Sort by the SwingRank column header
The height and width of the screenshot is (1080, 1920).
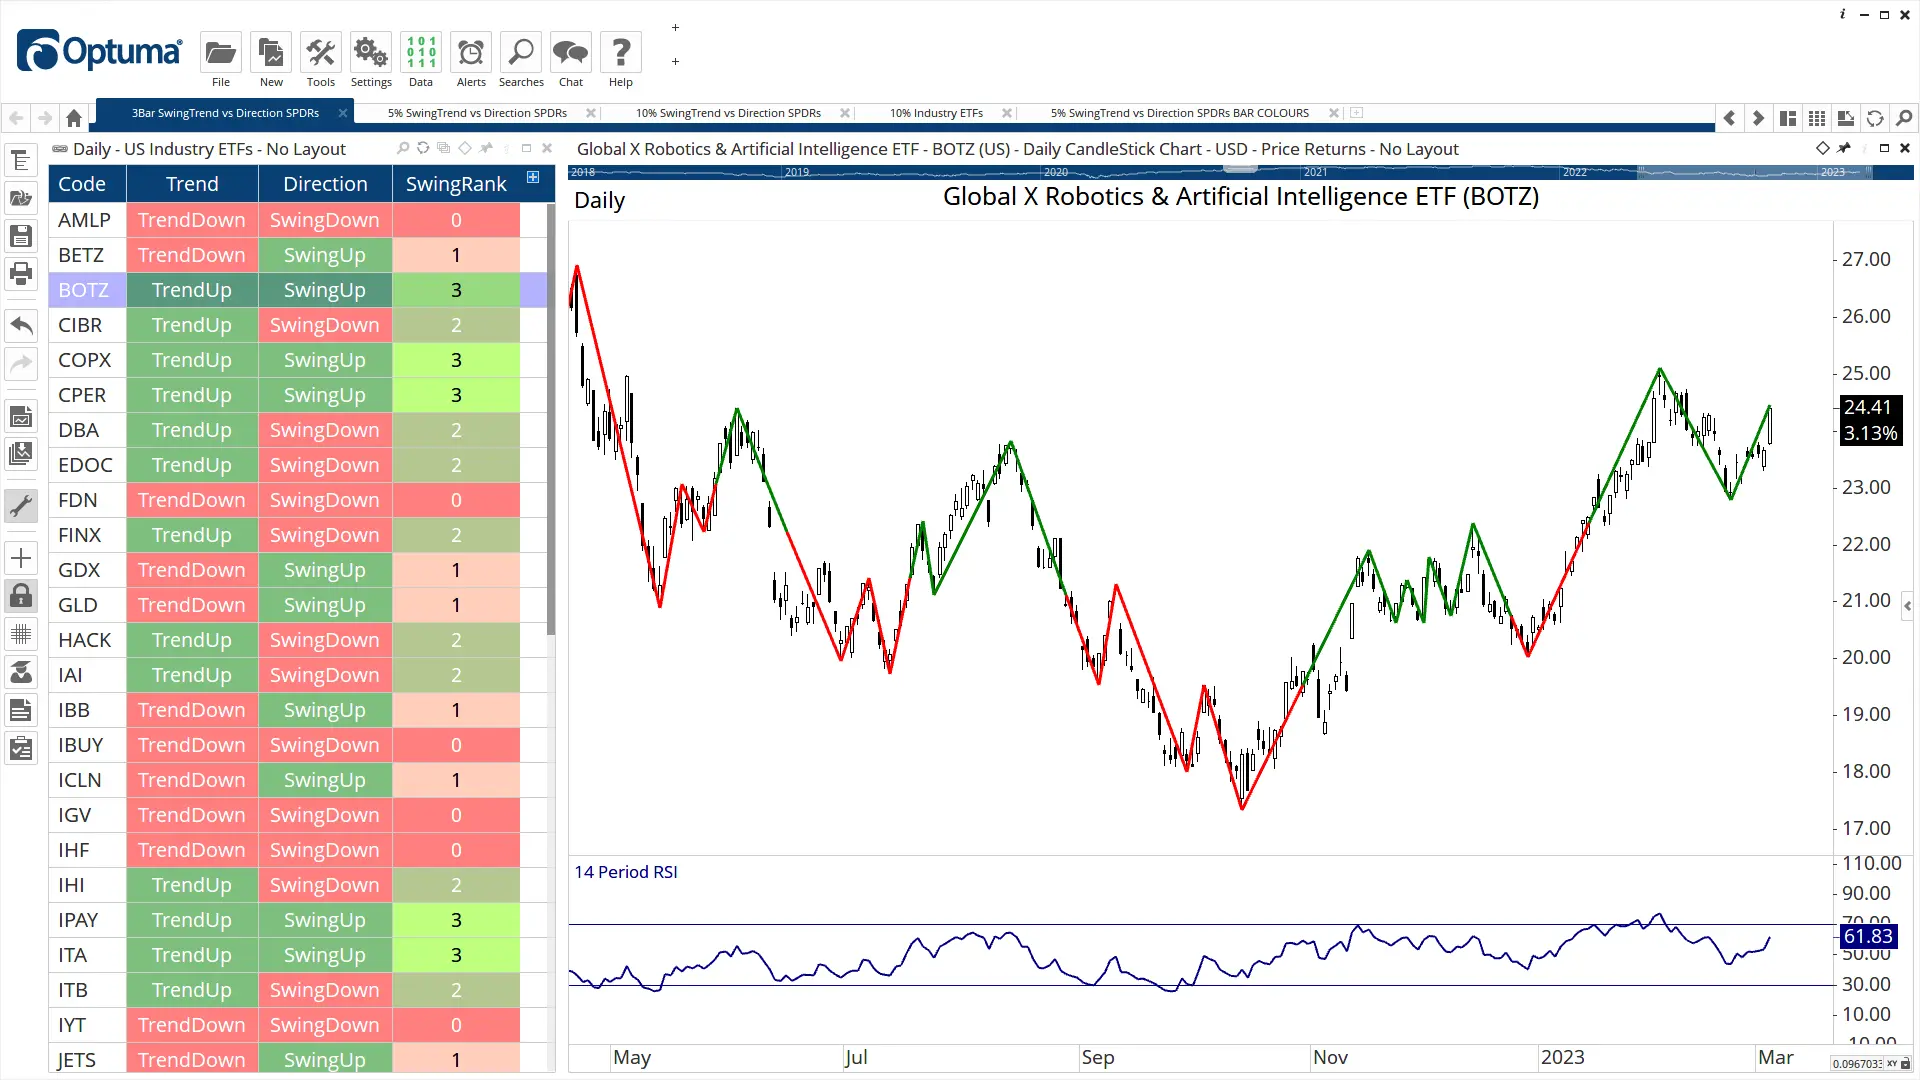[x=456, y=184]
